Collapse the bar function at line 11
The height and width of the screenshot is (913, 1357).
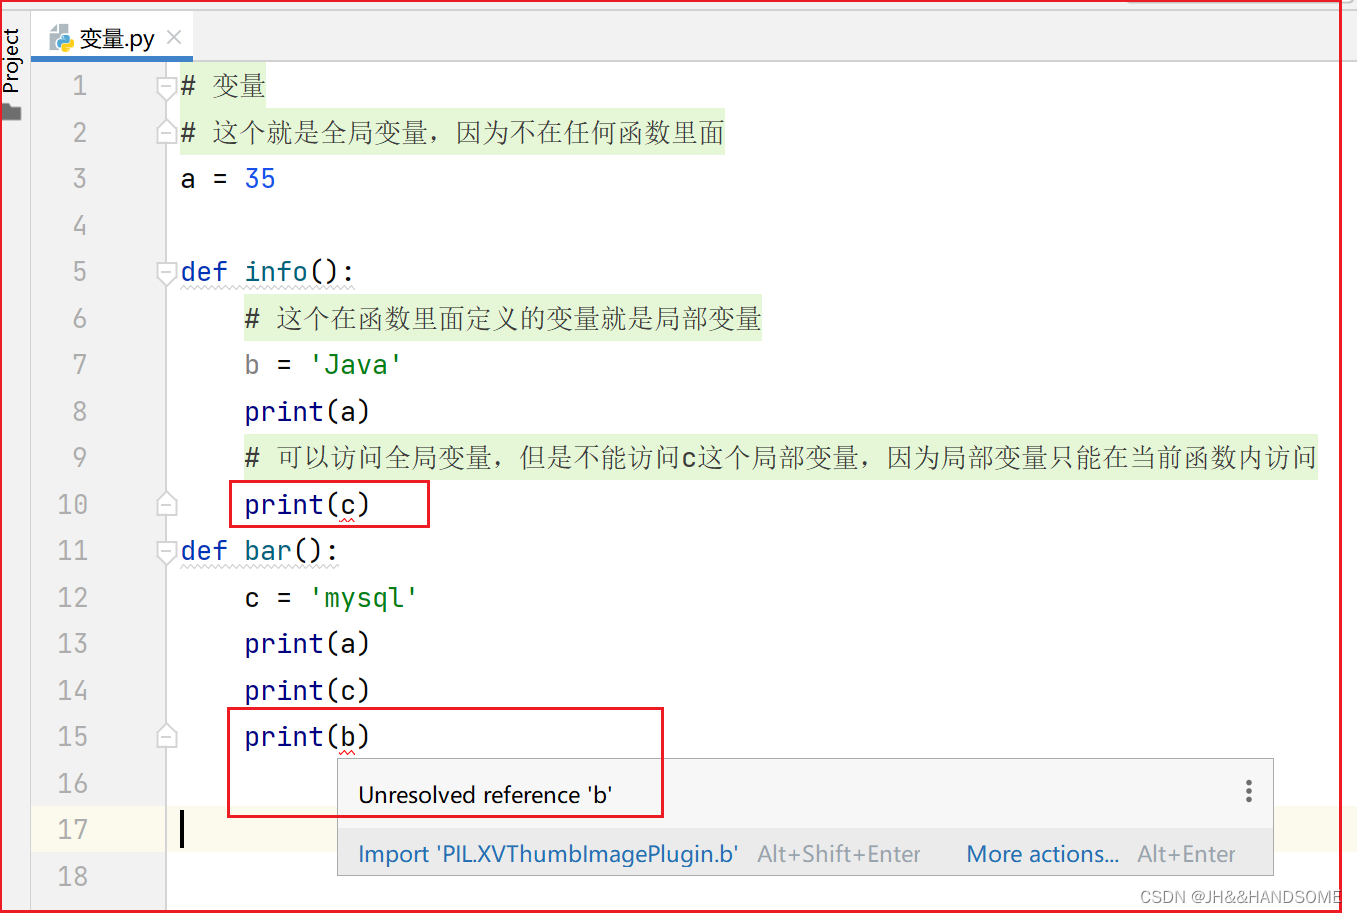(167, 551)
